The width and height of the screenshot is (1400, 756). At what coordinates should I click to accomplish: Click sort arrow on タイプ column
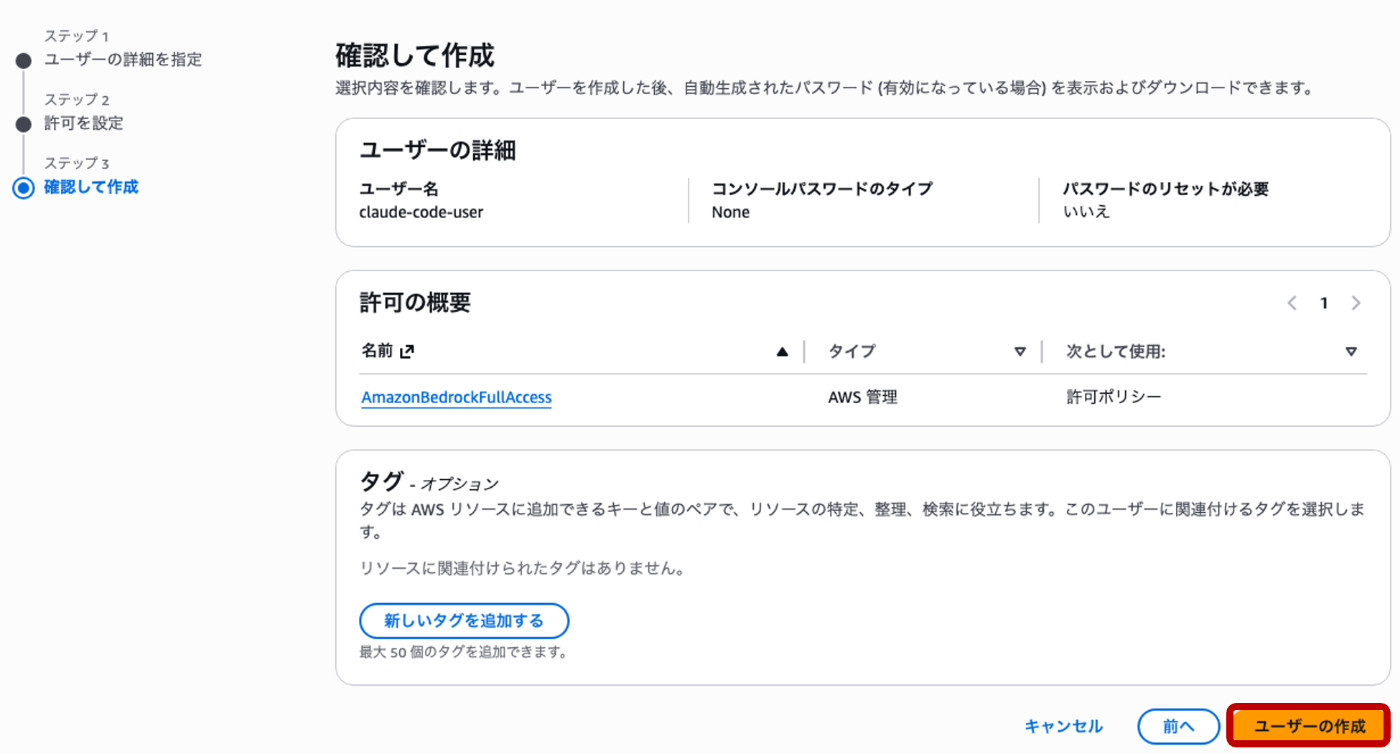1020,352
